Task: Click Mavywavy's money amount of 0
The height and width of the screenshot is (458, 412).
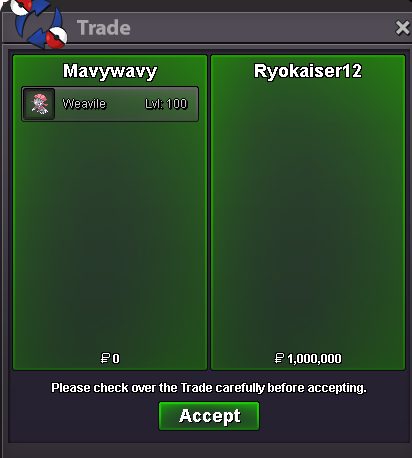Action: point(116,359)
